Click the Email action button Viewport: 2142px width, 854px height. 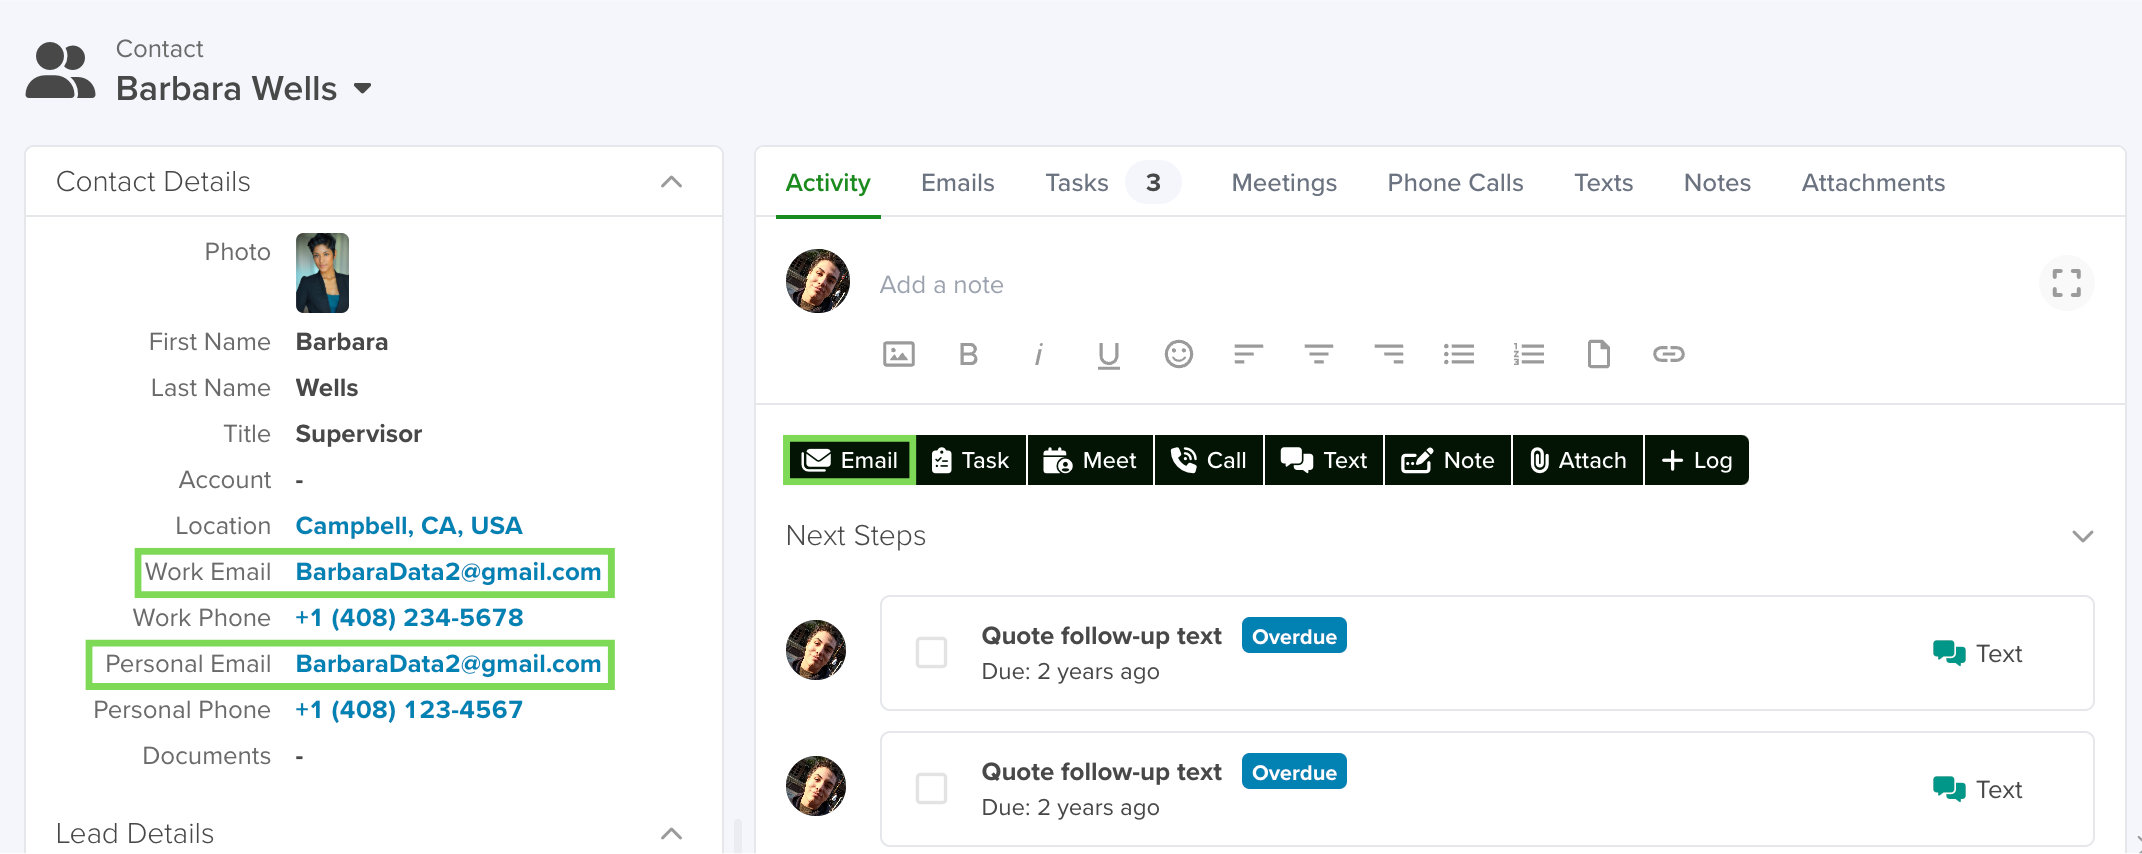pos(850,460)
